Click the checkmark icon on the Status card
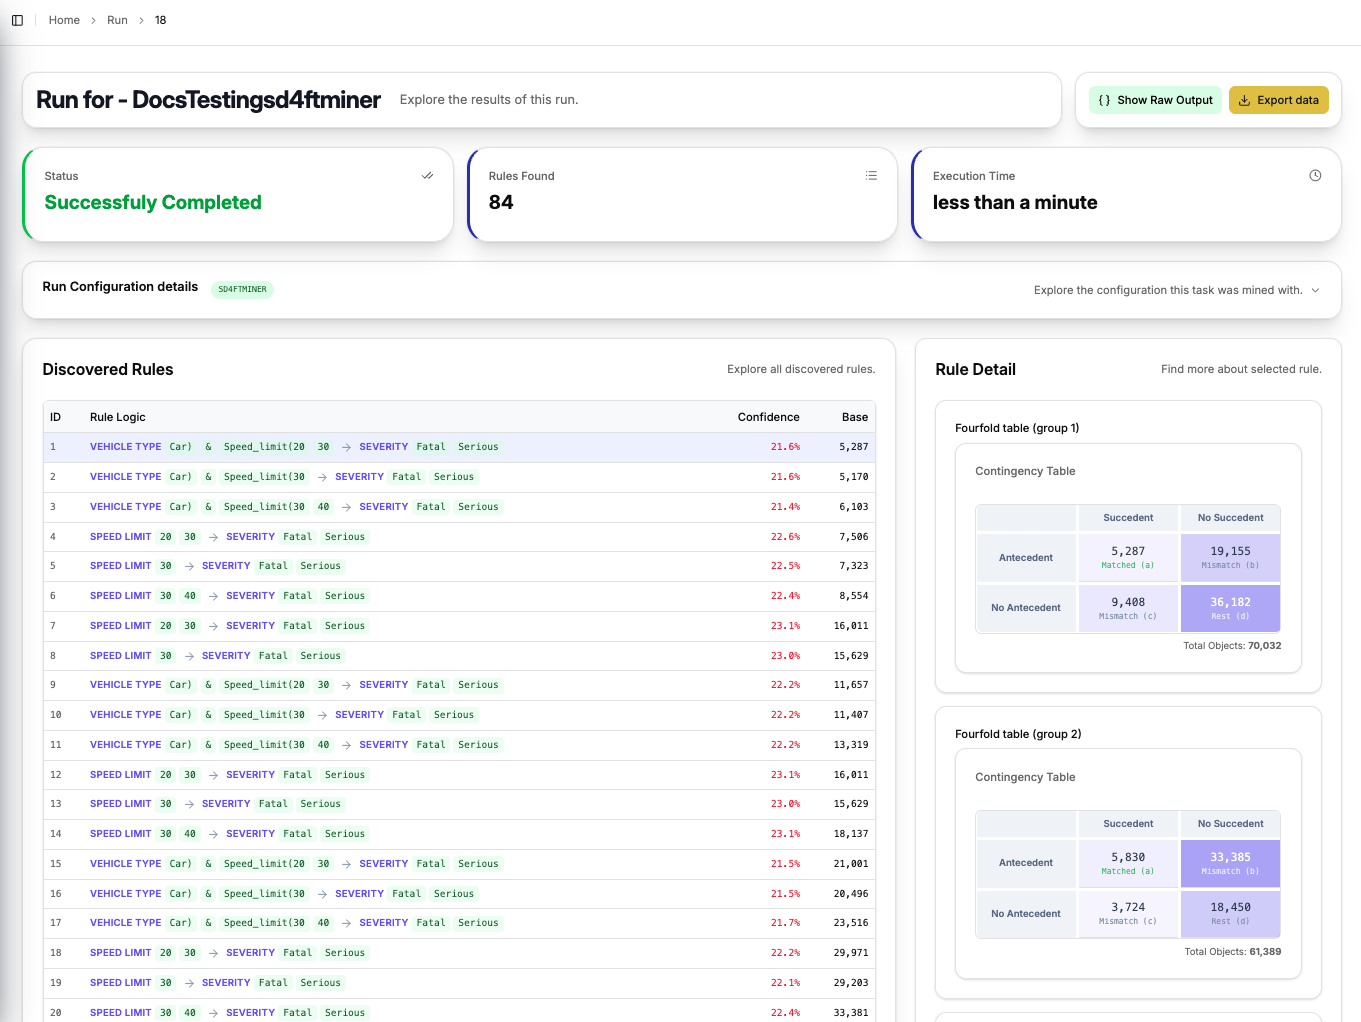The image size is (1361, 1022). click(428, 175)
